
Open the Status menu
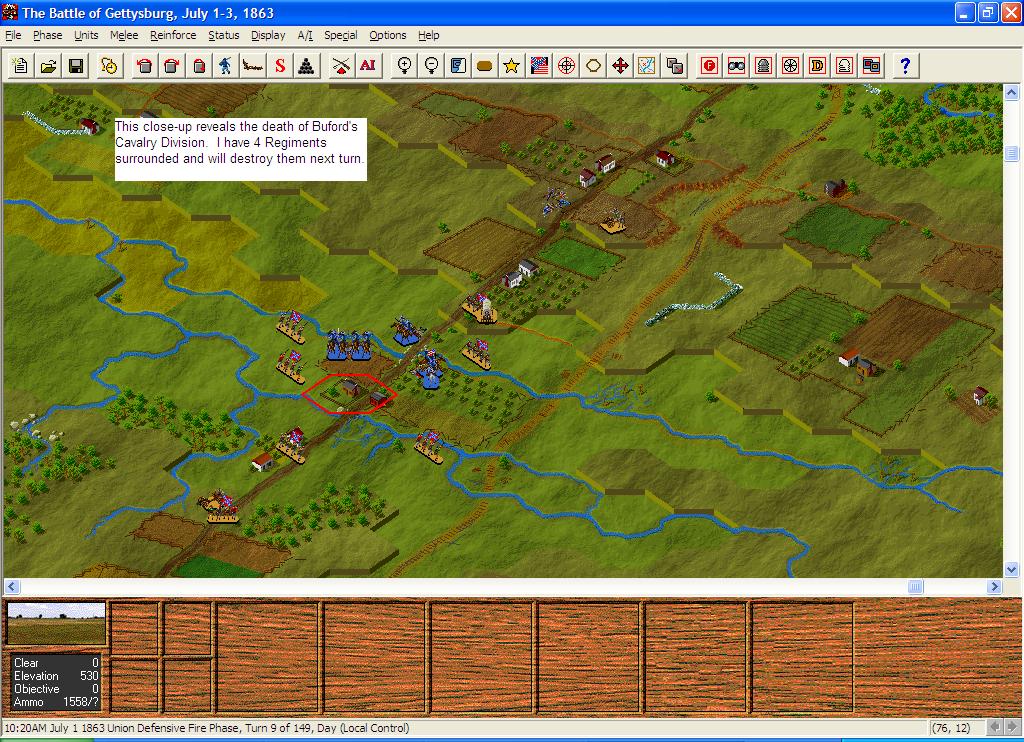pos(224,35)
